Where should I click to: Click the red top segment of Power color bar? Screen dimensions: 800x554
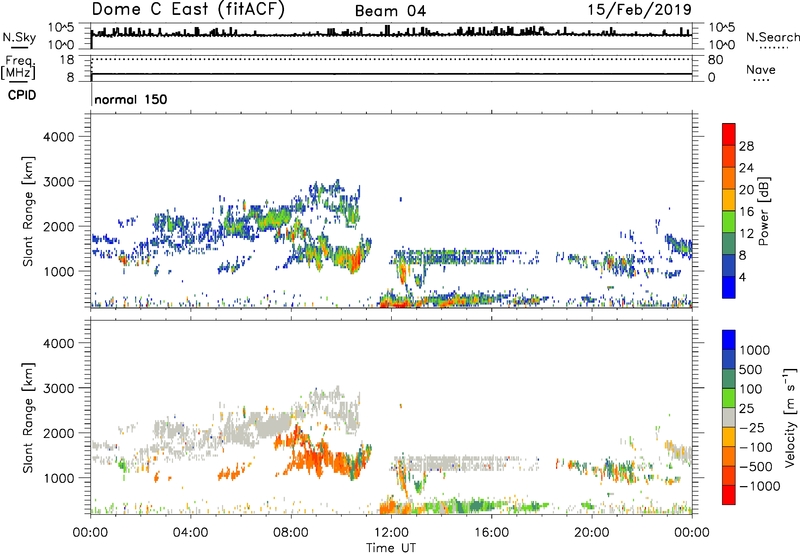(729, 134)
